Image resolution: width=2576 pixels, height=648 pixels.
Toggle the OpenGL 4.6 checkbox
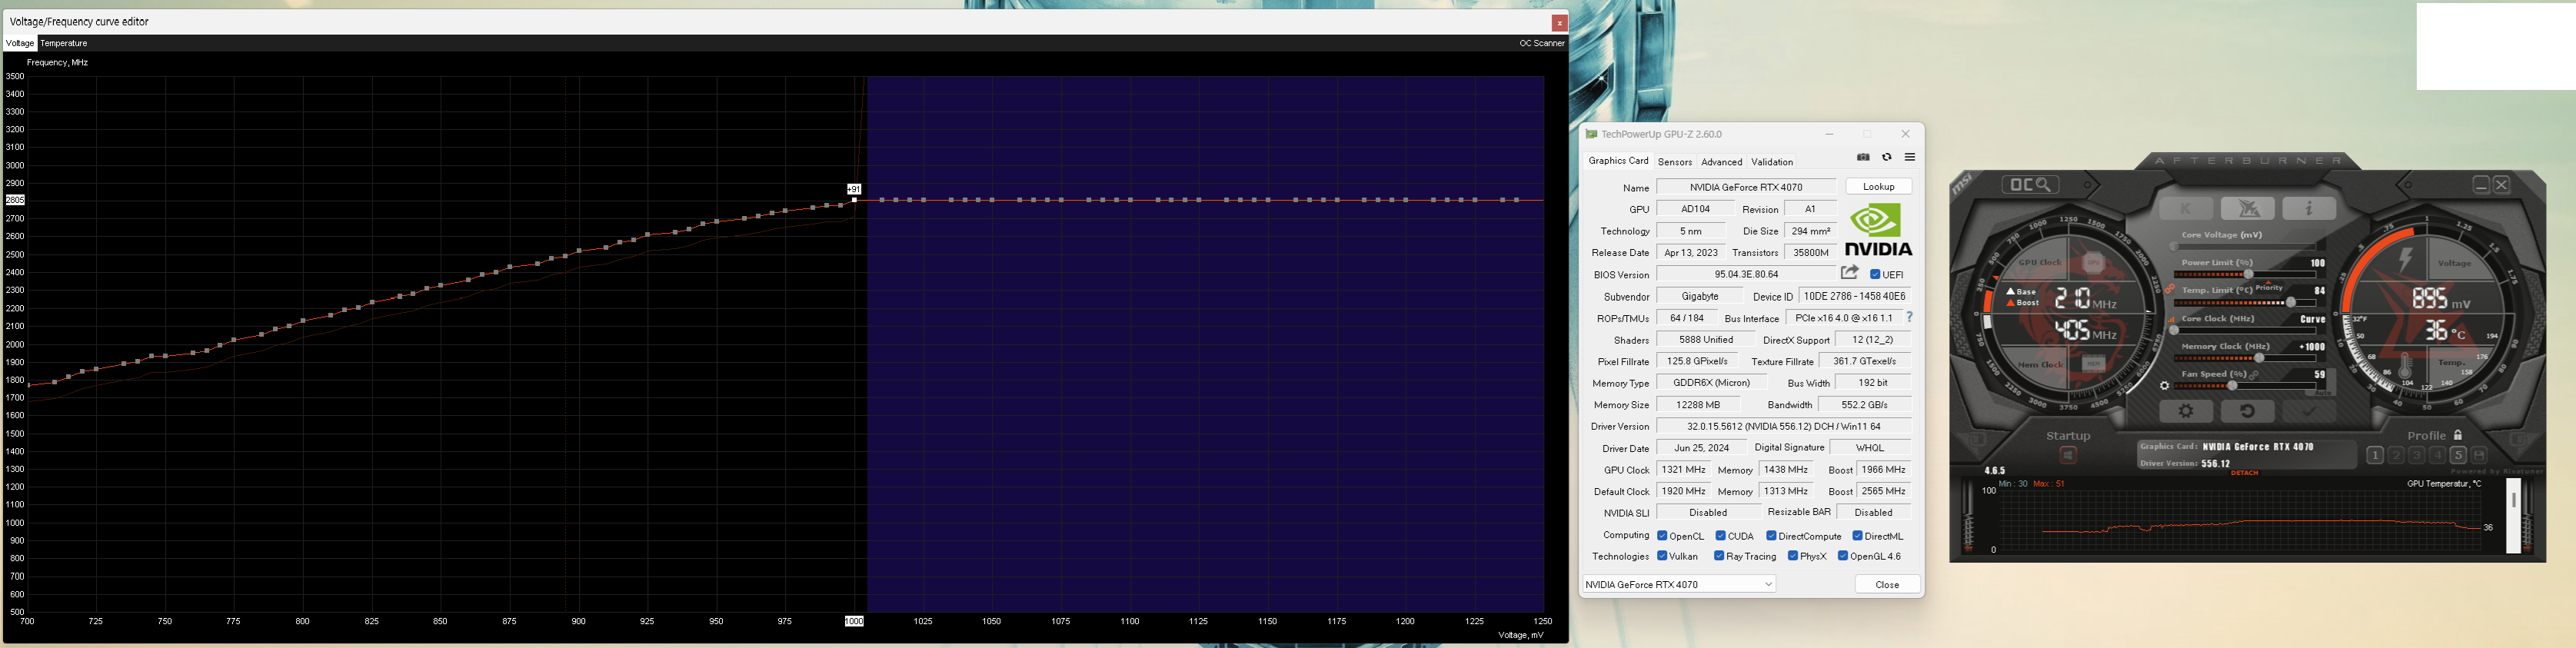click(1843, 556)
